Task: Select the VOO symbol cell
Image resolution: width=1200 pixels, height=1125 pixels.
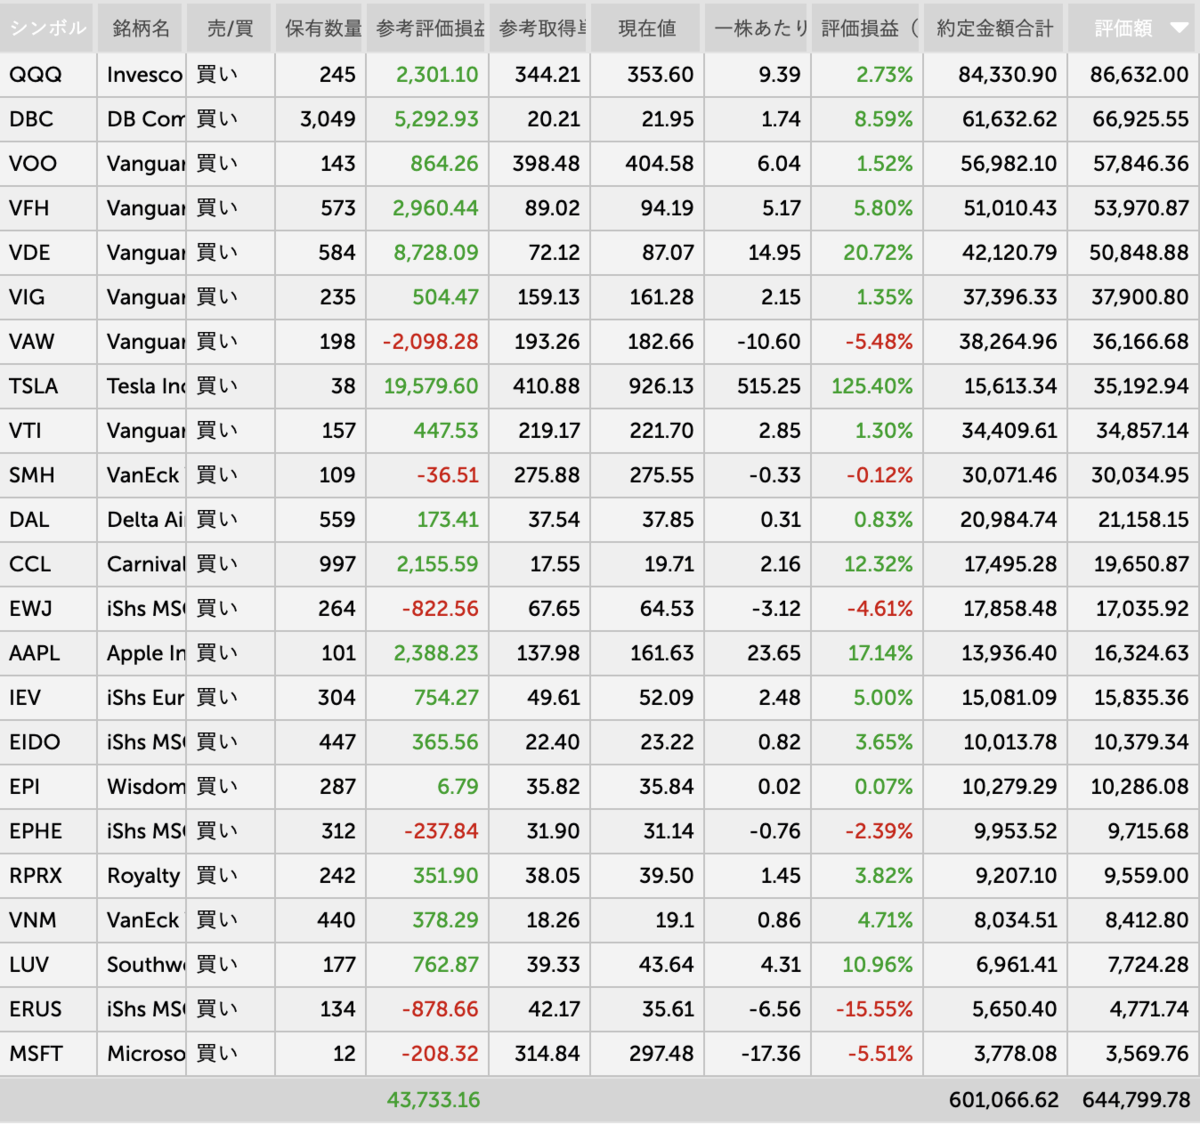Action: 48,164
